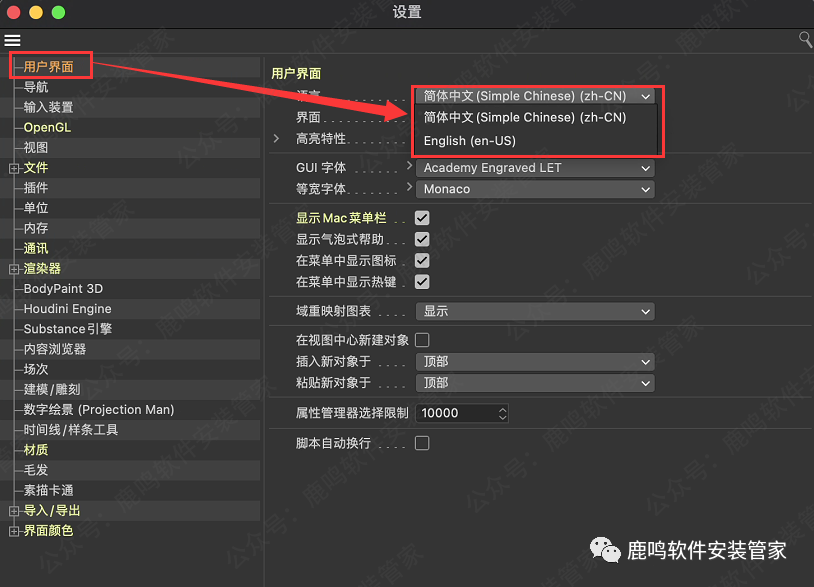Expand the 渲染器 tree node
Screen dimensions: 814x587
pyautogui.click(x=14, y=269)
